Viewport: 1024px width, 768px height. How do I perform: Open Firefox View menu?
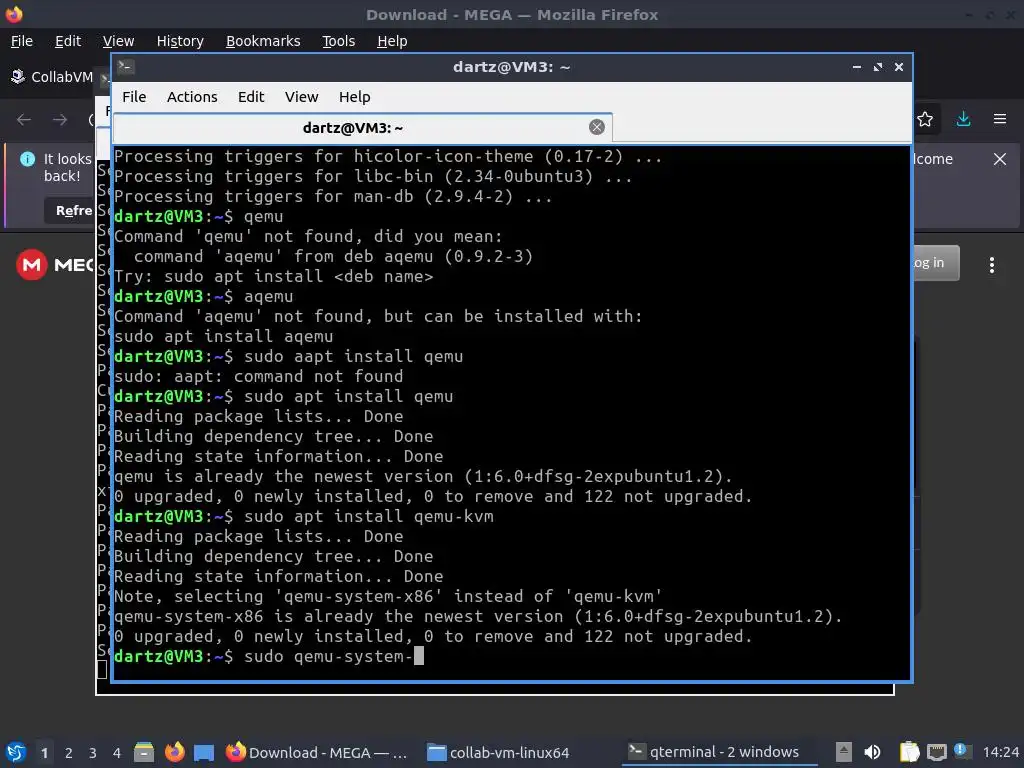[x=118, y=41]
